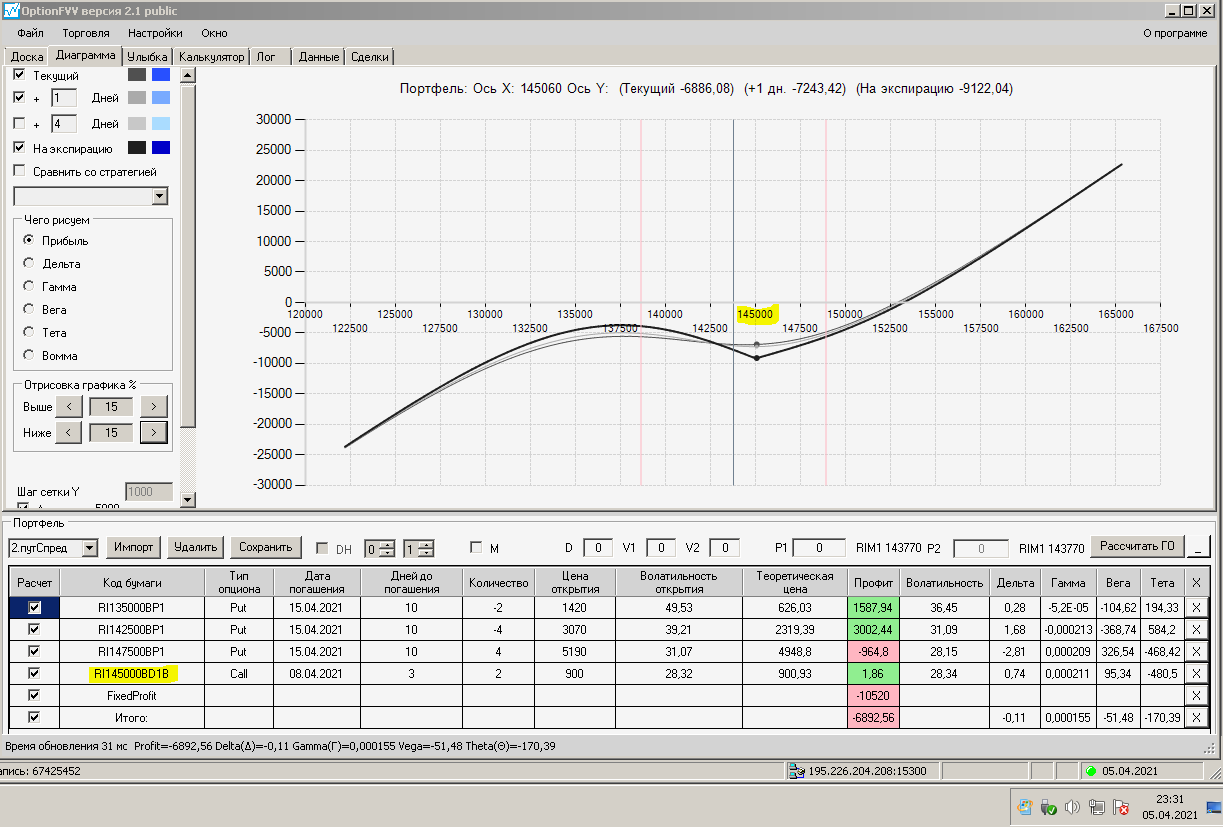Viewport: 1223px width, 827px height.
Task: Select the Вомма radio button
Action: (x=28, y=355)
